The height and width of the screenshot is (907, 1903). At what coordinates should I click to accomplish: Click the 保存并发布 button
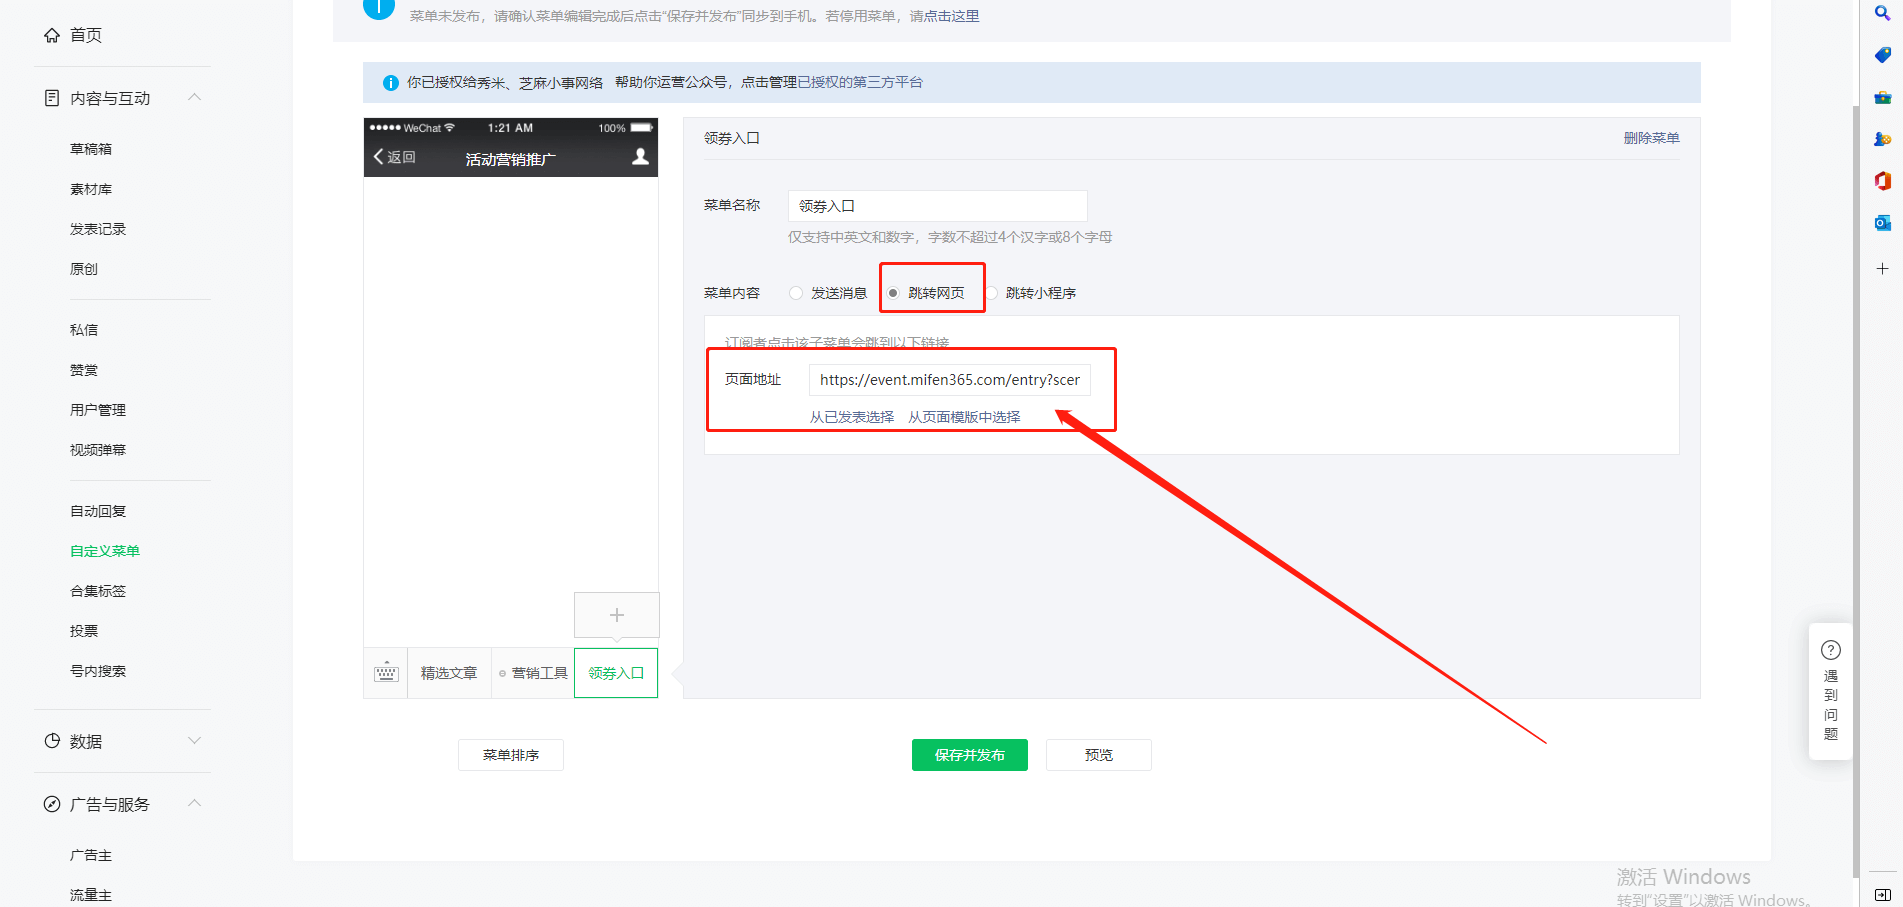click(x=968, y=755)
